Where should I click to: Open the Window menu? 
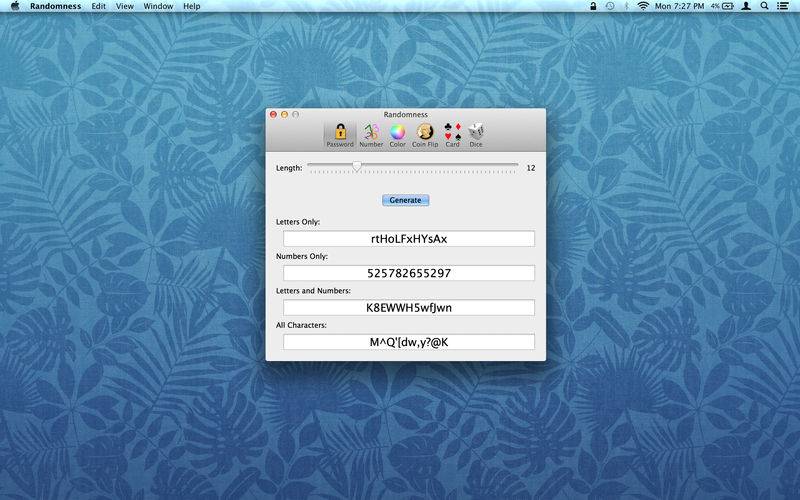(x=158, y=6)
